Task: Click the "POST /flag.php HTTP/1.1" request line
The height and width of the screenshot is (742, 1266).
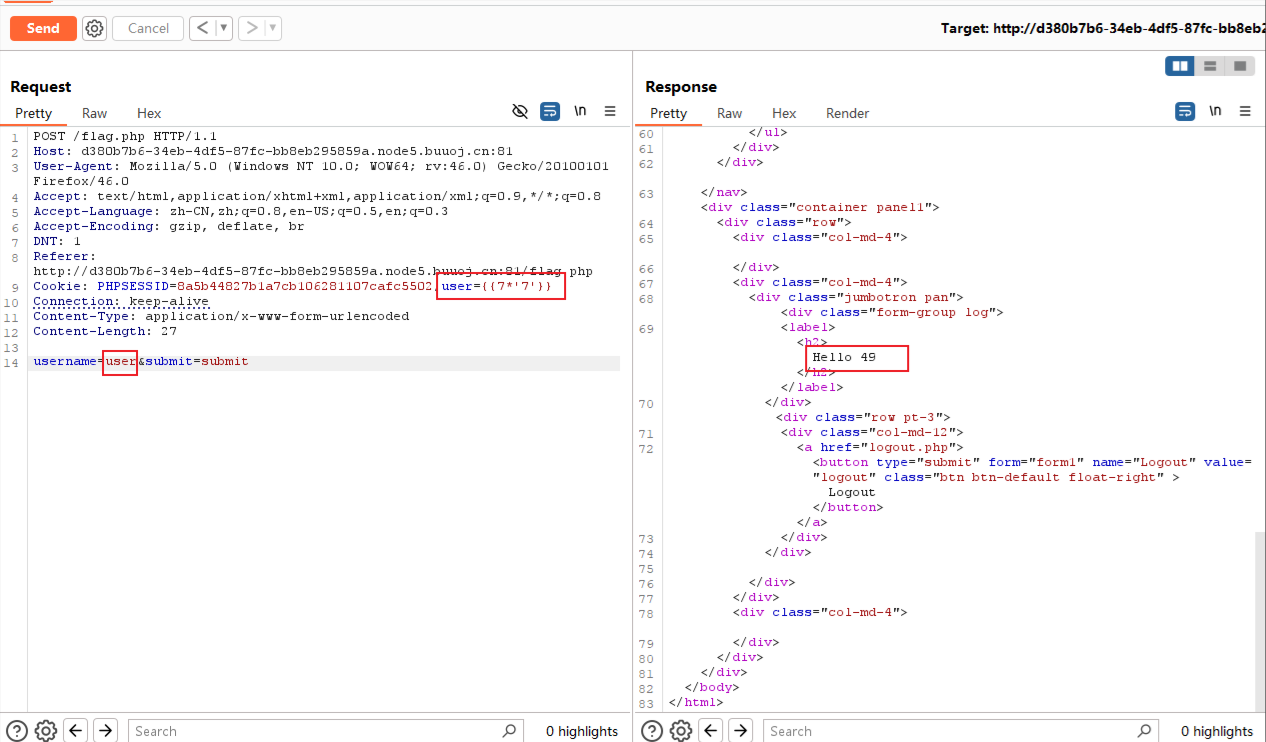Action: click(x=125, y=136)
